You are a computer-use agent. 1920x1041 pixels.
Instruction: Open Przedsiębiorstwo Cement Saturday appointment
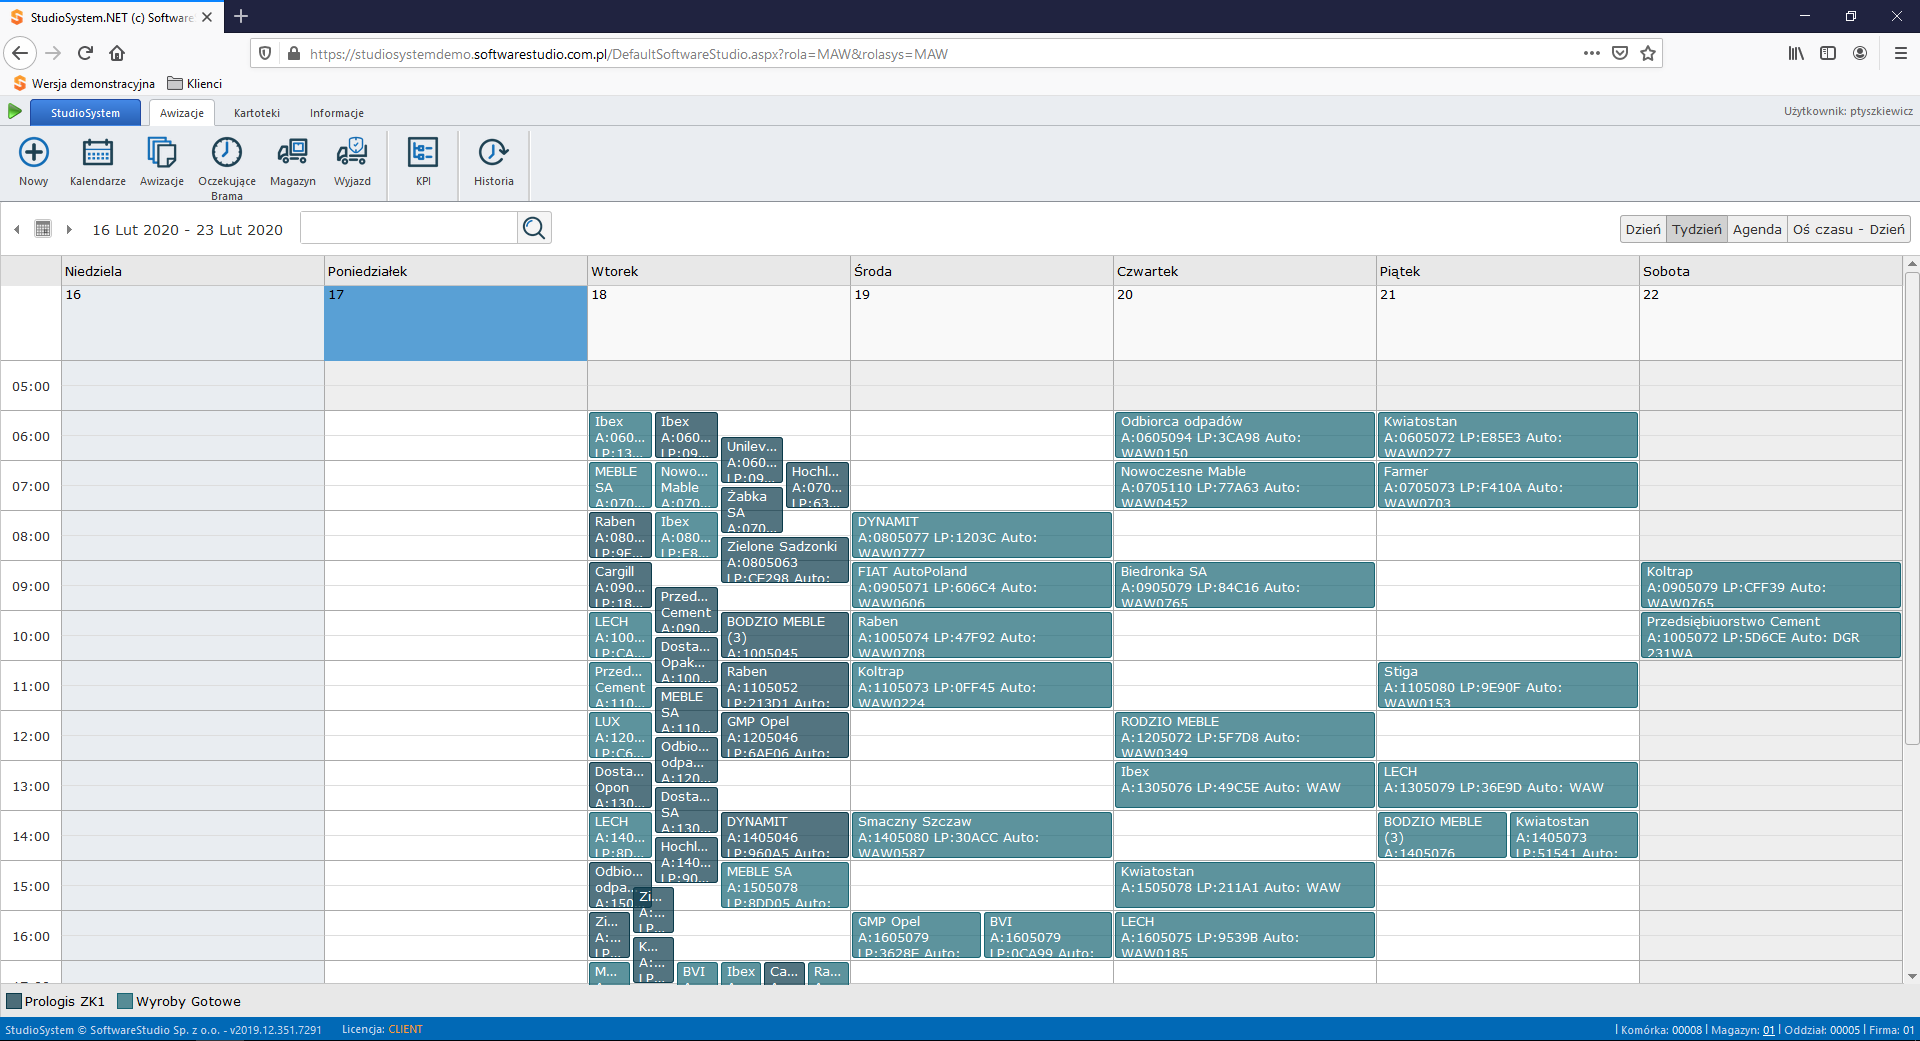point(1770,635)
